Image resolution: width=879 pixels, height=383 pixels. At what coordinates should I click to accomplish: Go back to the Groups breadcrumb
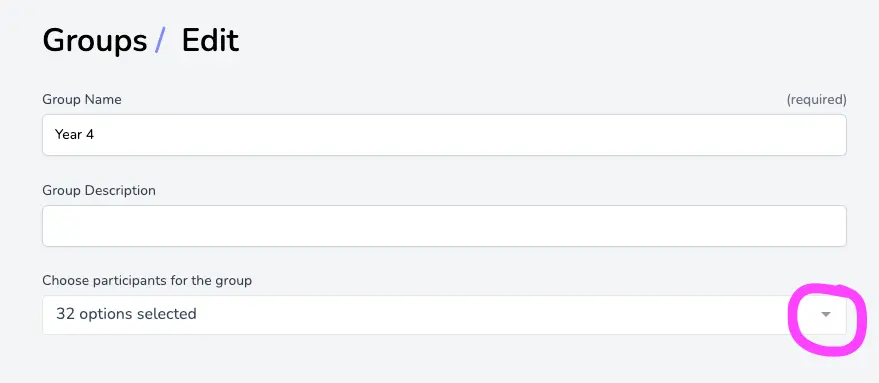click(x=94, y=41)
